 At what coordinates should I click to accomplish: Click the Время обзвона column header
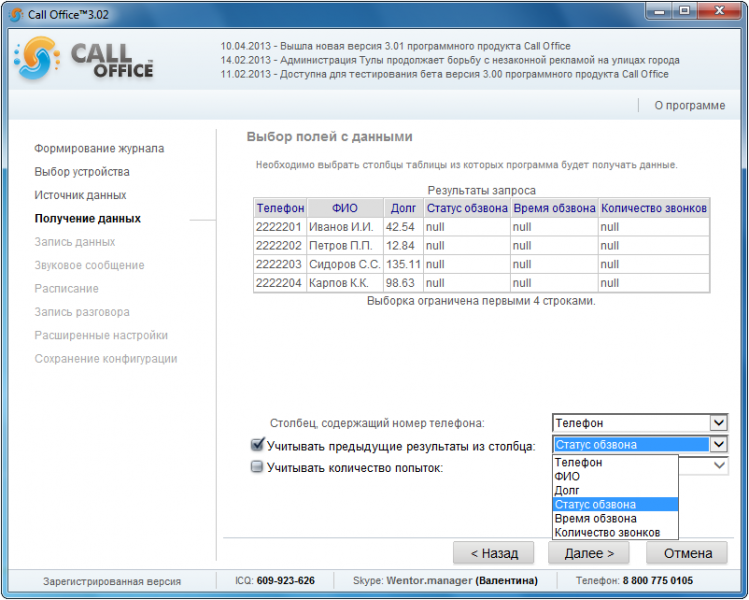point(554,208)
